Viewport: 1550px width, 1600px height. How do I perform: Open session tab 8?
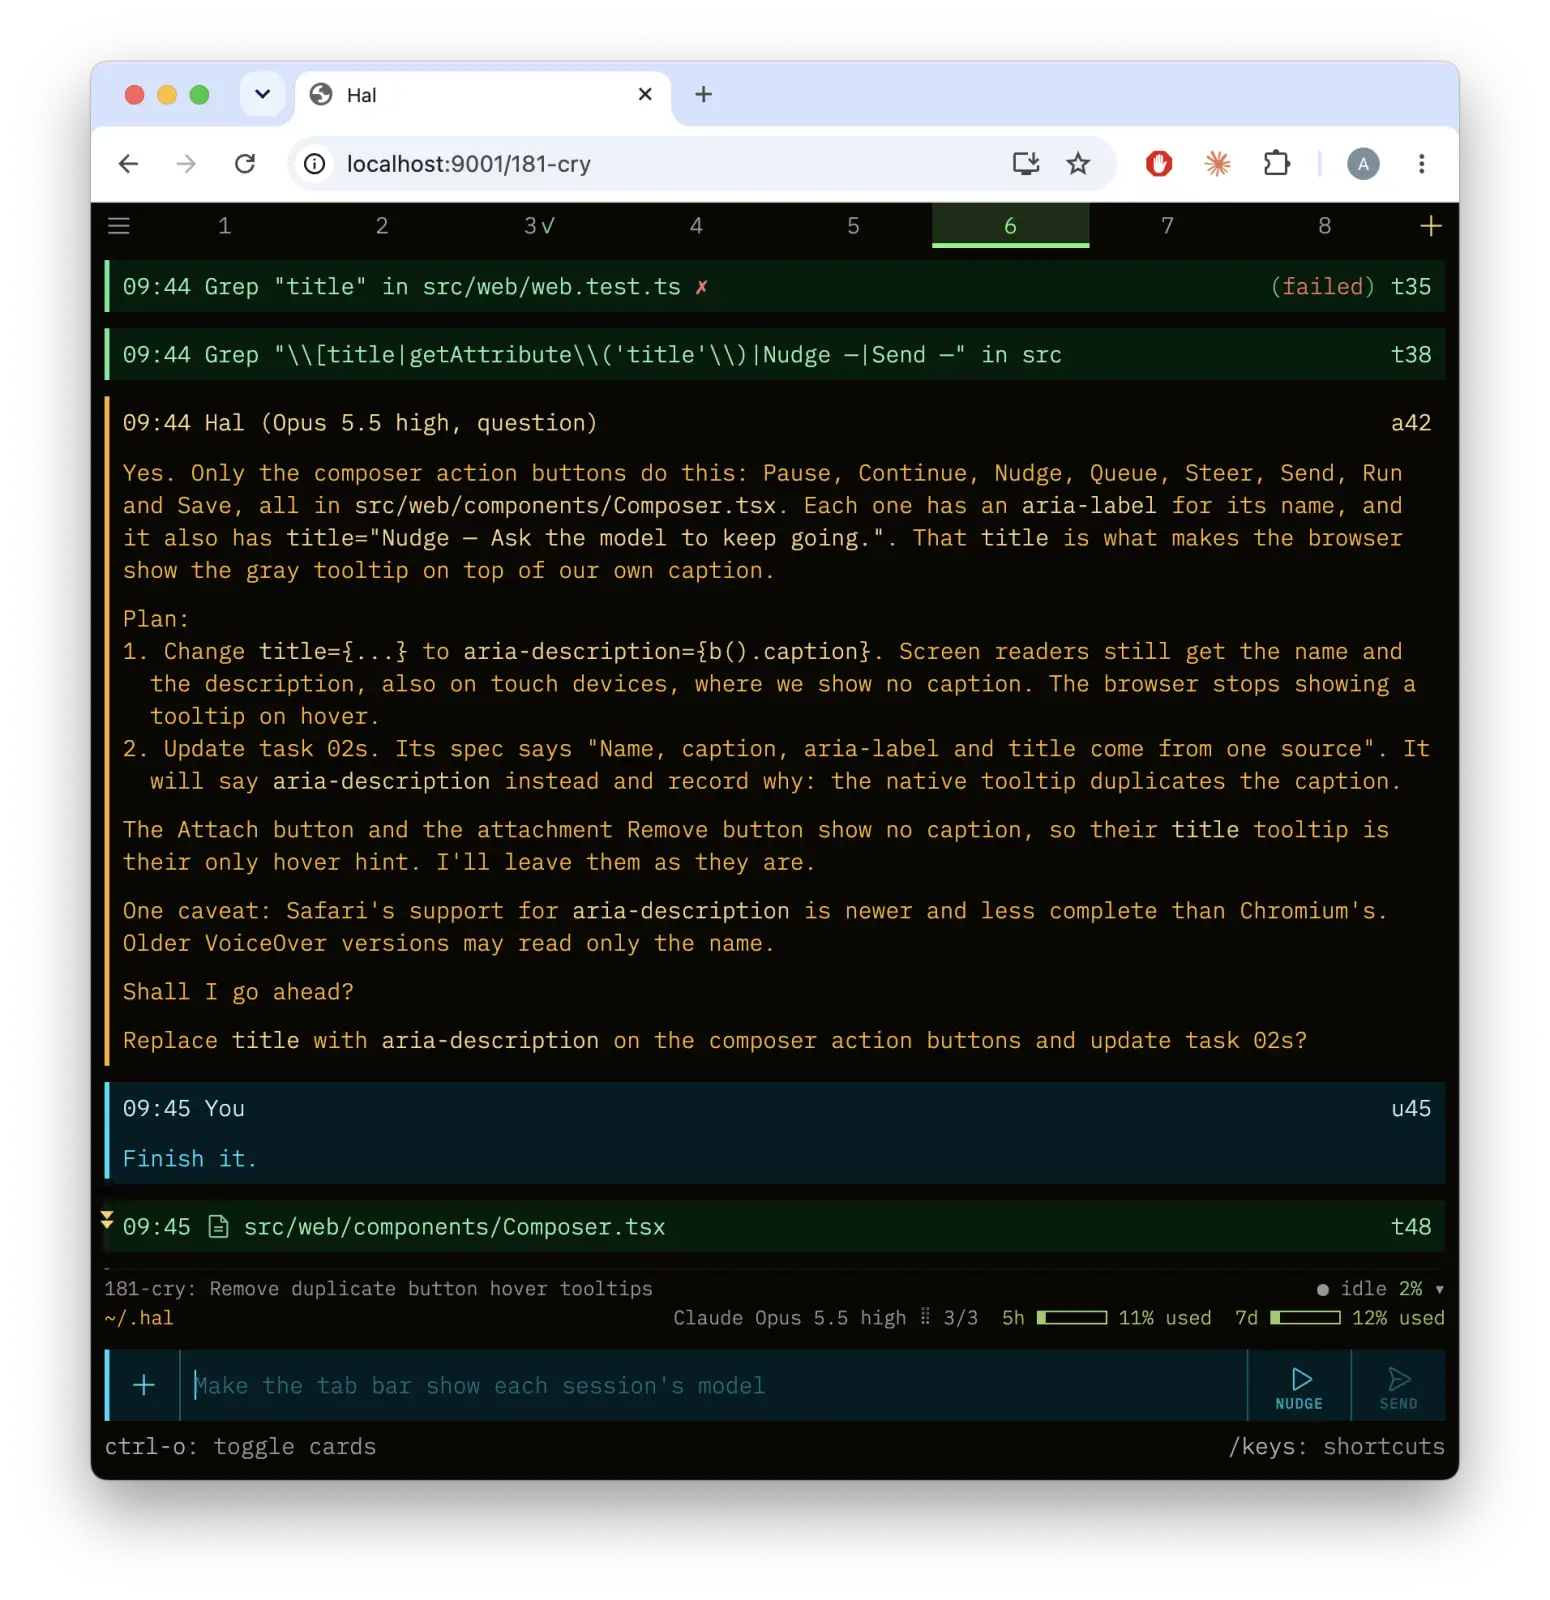(1324, 226)
